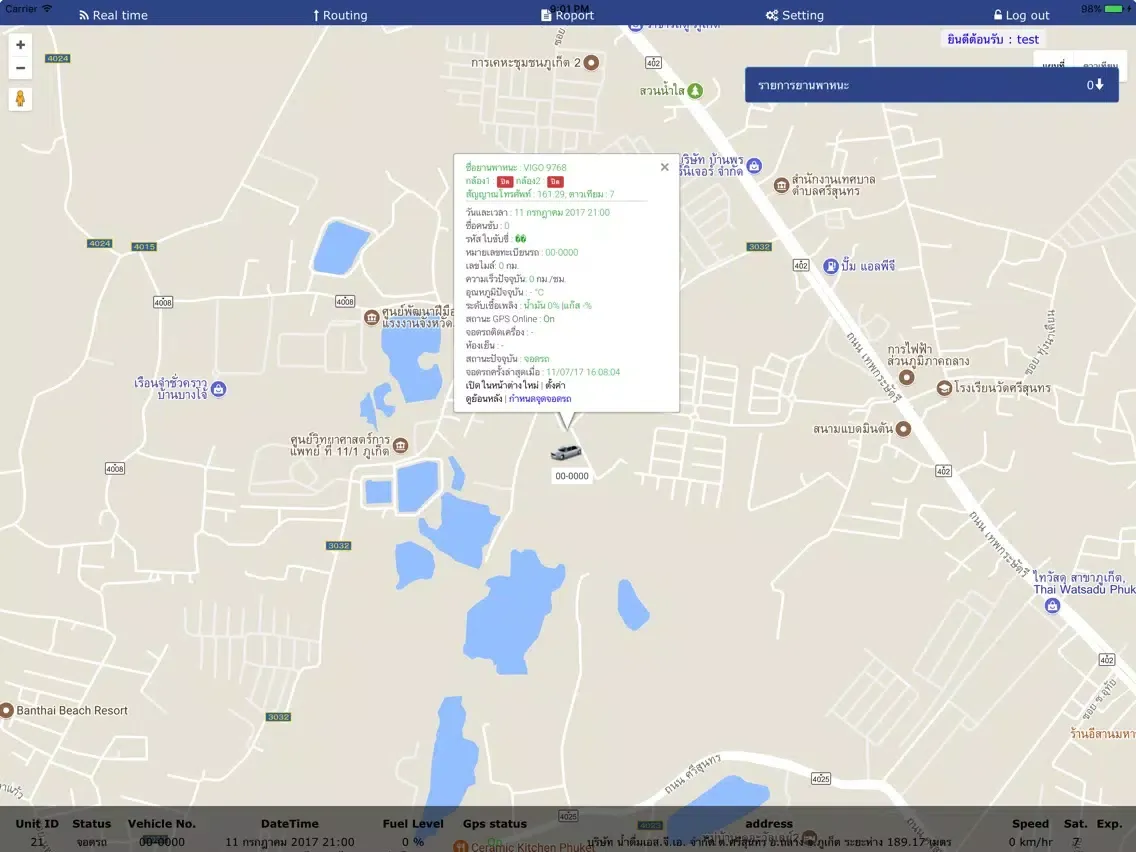The image size is (1136, 852).
Task: Click บริษัท บ้านพร shopping marker icon
Action: [x=754, y=165]
